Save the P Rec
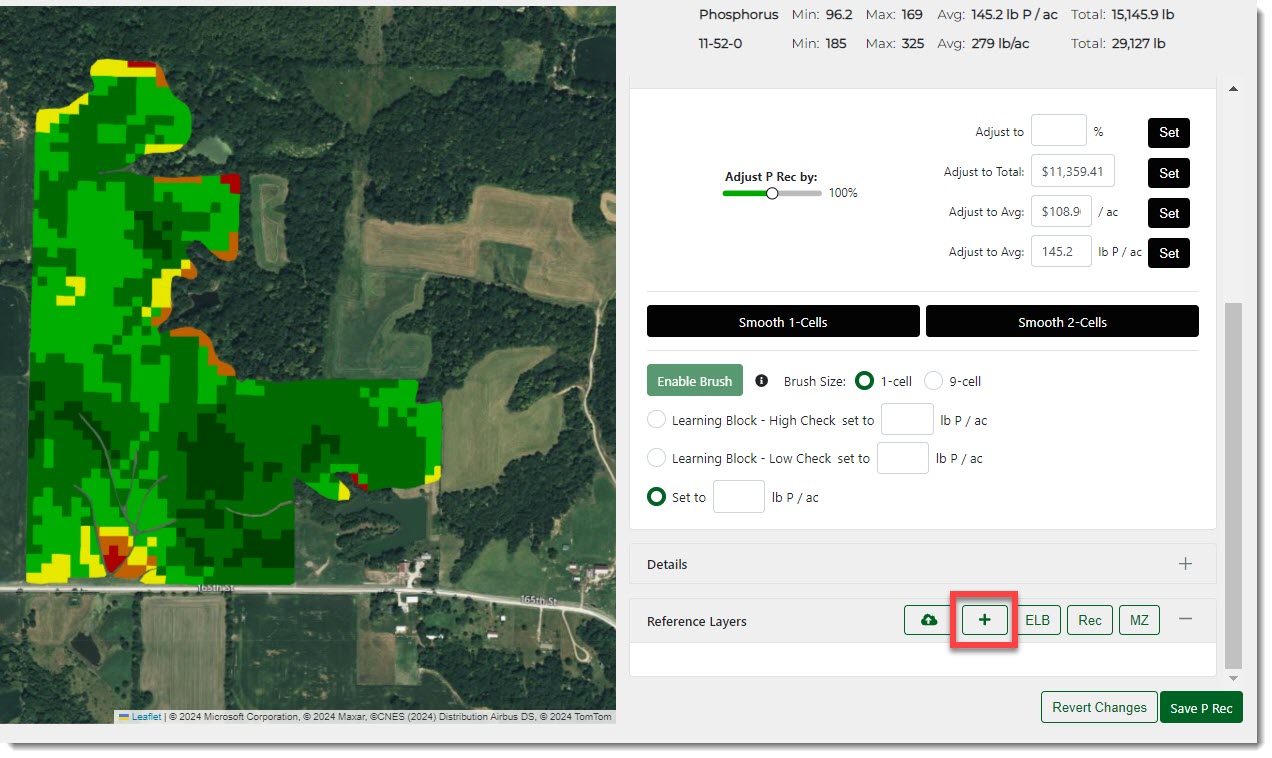The image size is (1272, 758). (1201, 708)
